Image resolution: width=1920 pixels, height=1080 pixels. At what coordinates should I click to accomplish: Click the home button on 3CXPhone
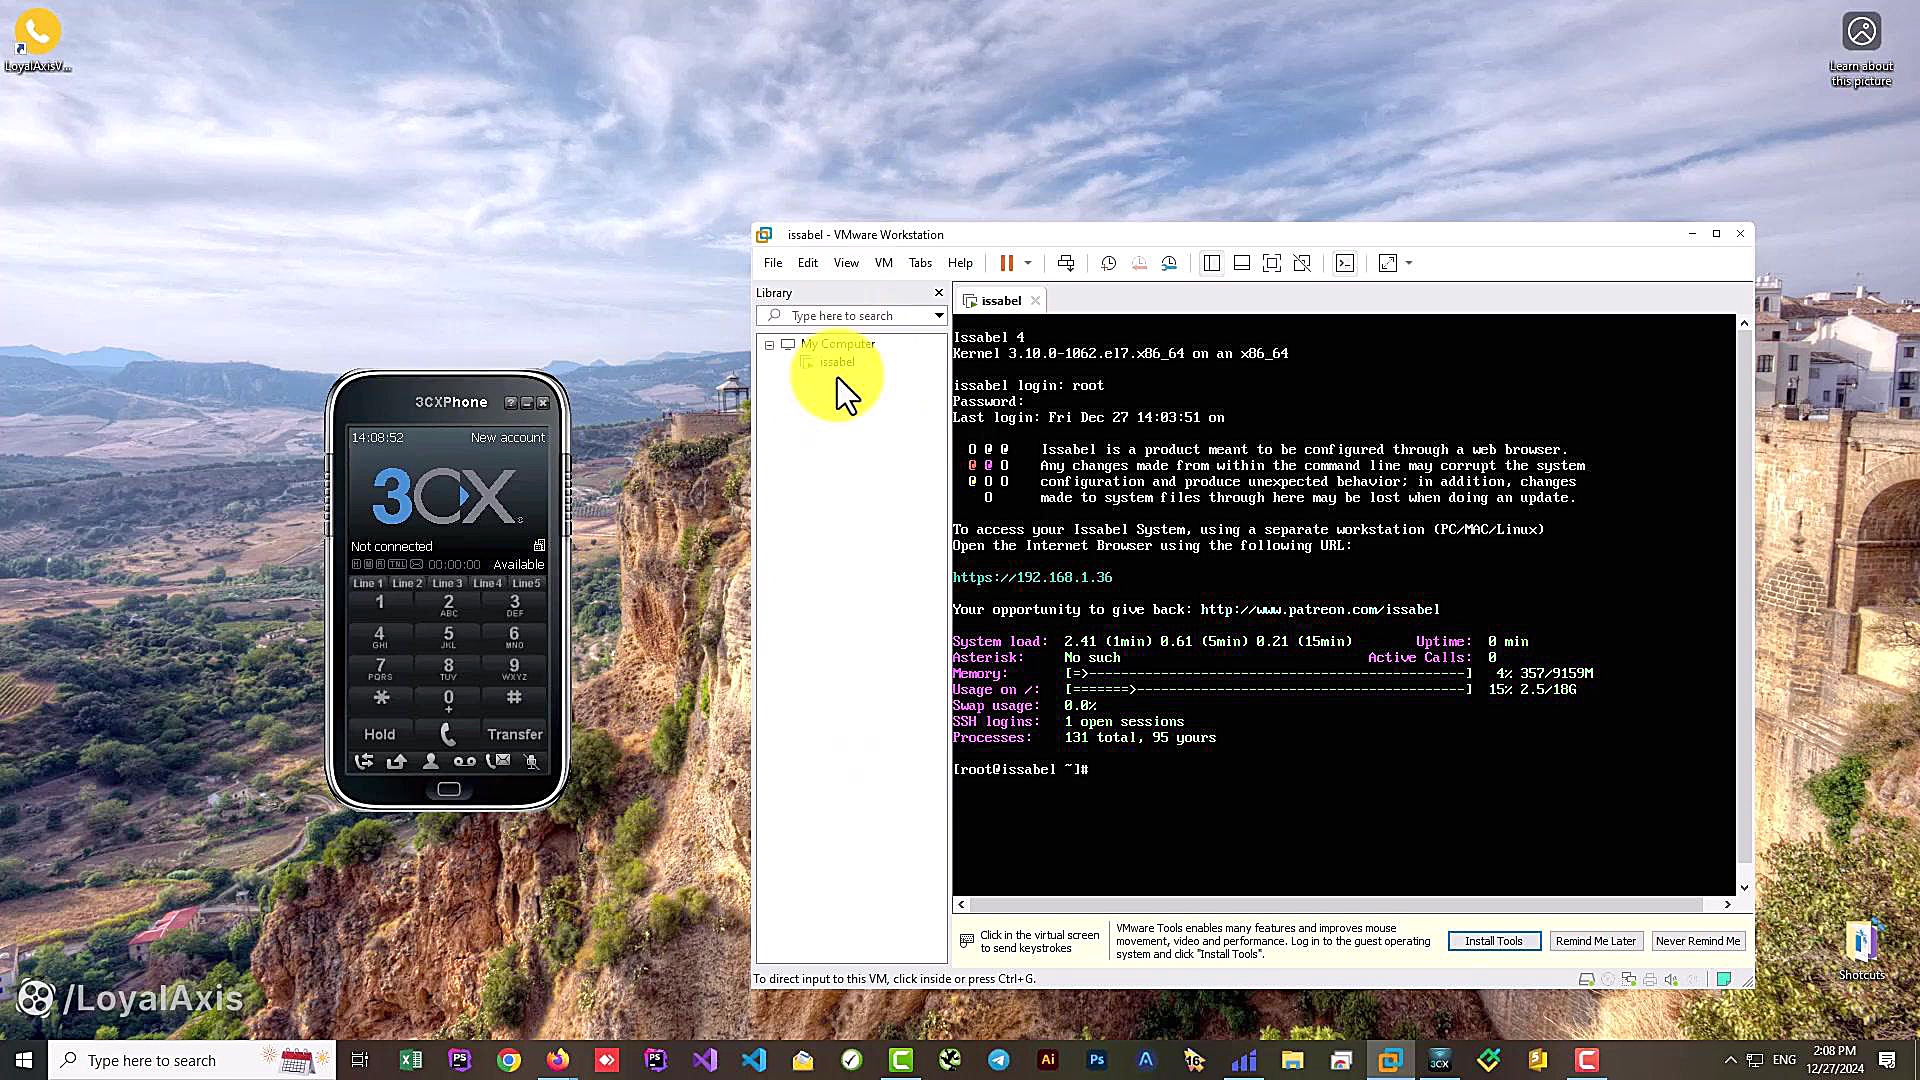[449, 789]
